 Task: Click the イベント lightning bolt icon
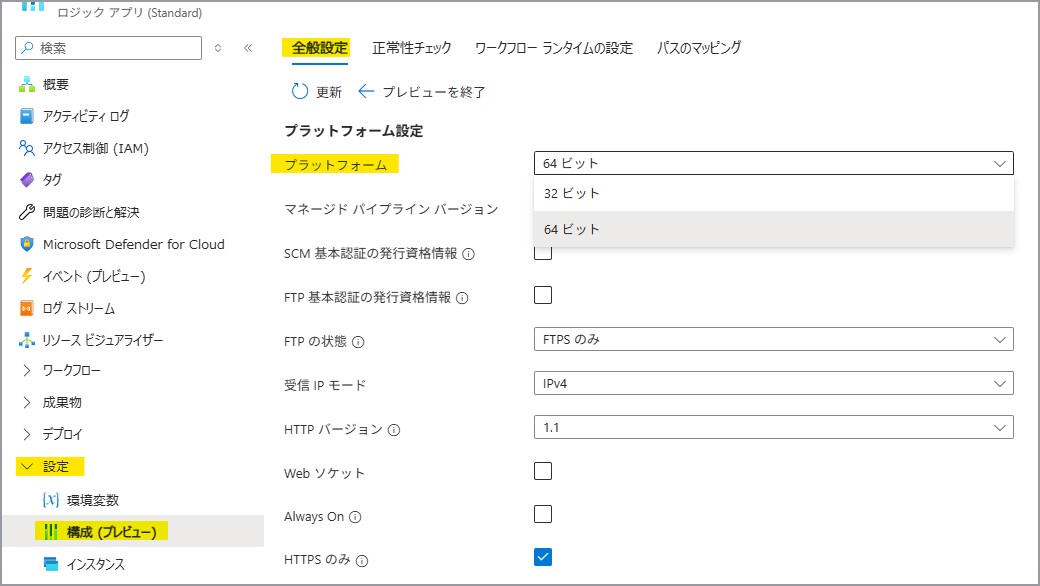pyautogui.click(x=27, y=276)
